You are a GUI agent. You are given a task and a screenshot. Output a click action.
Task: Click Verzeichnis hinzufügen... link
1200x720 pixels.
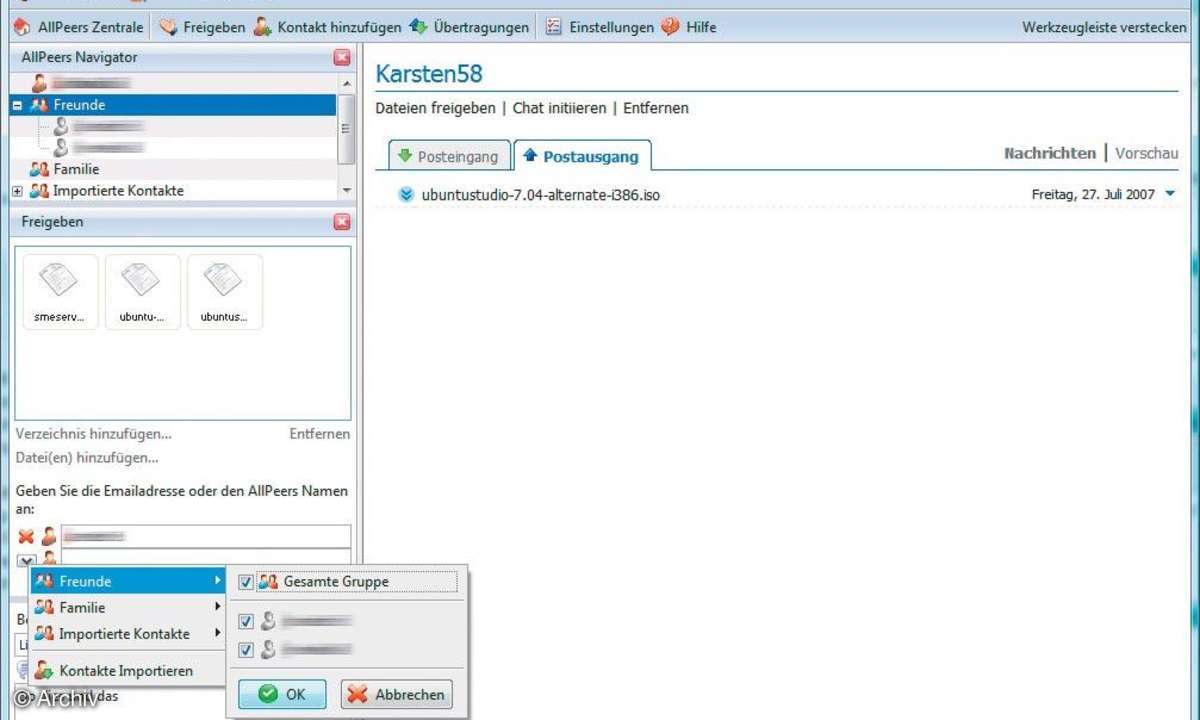click(x=94, y=434)
